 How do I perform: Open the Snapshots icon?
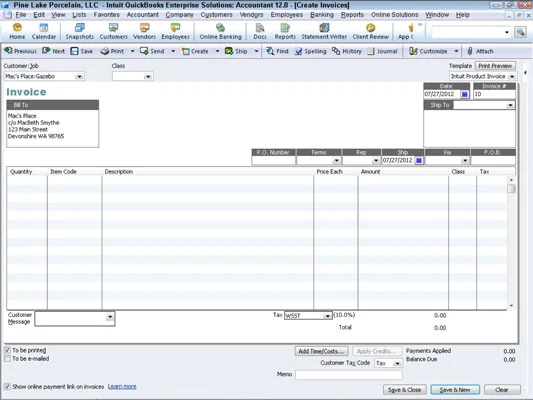click(x=80, y=31)
